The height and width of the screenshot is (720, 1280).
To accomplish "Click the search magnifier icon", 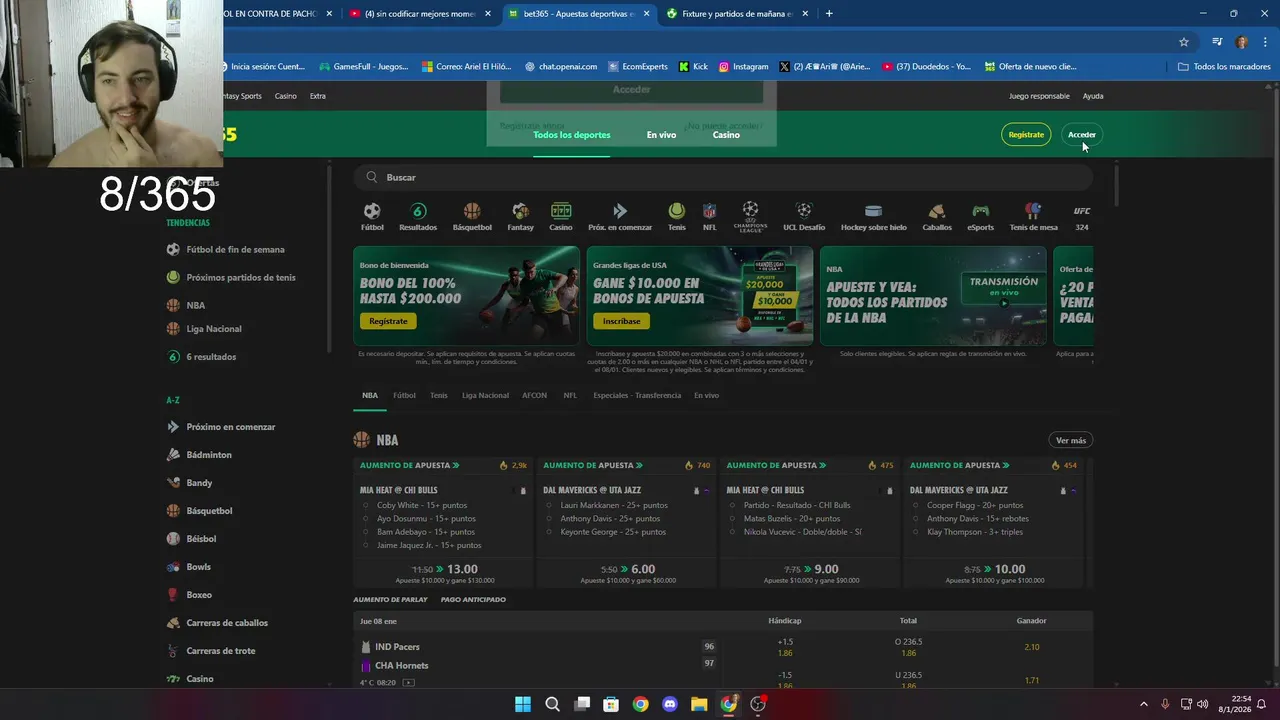I will tap(372, 177).
